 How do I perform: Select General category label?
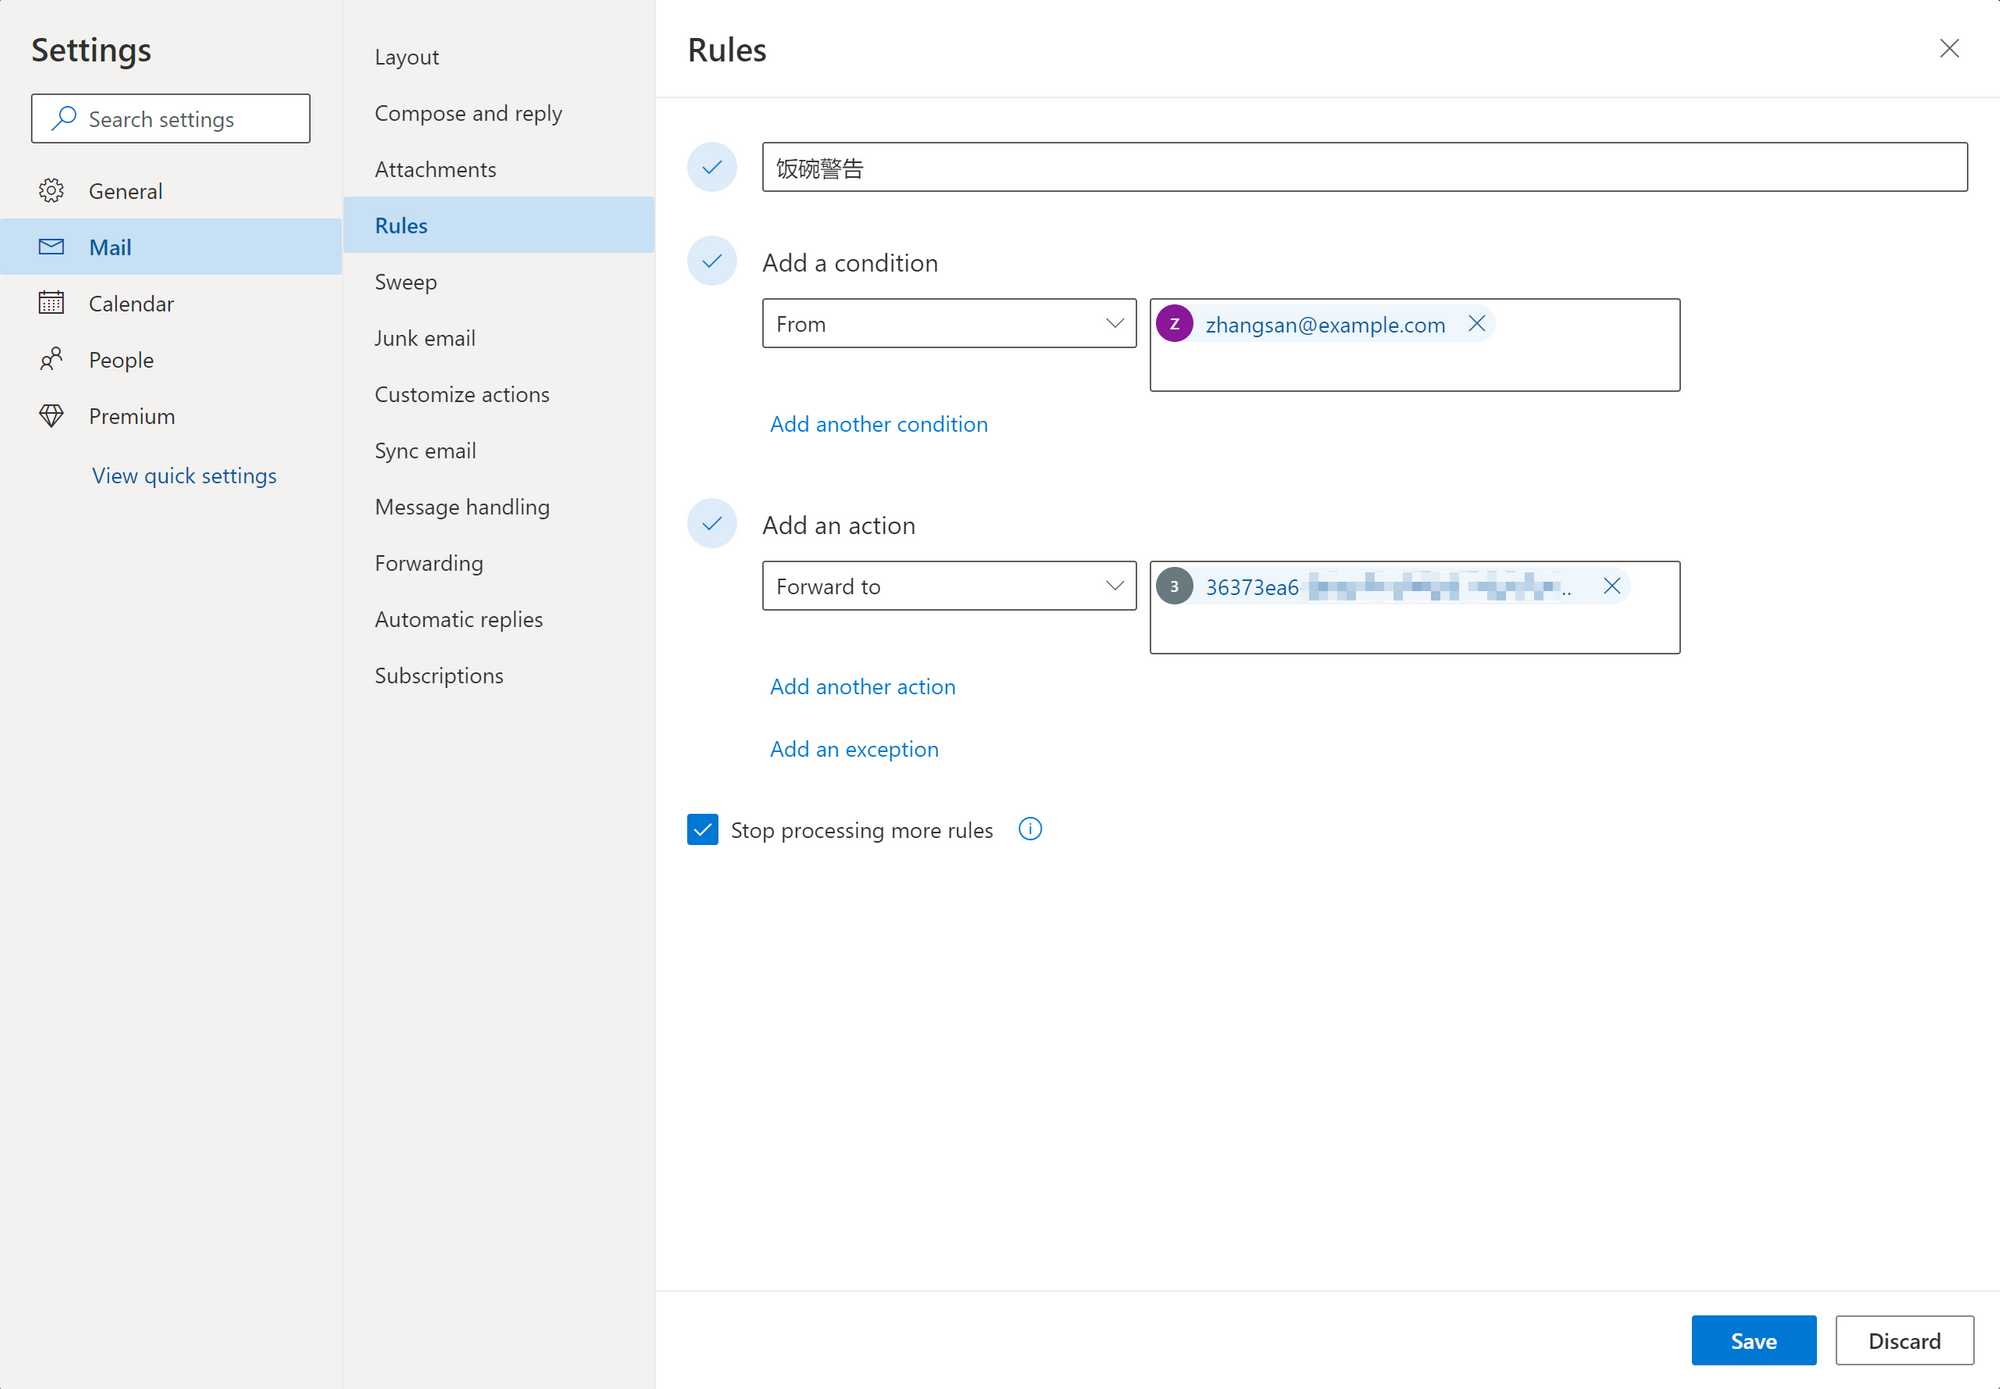pyautogui.click(x=125, y=191)
